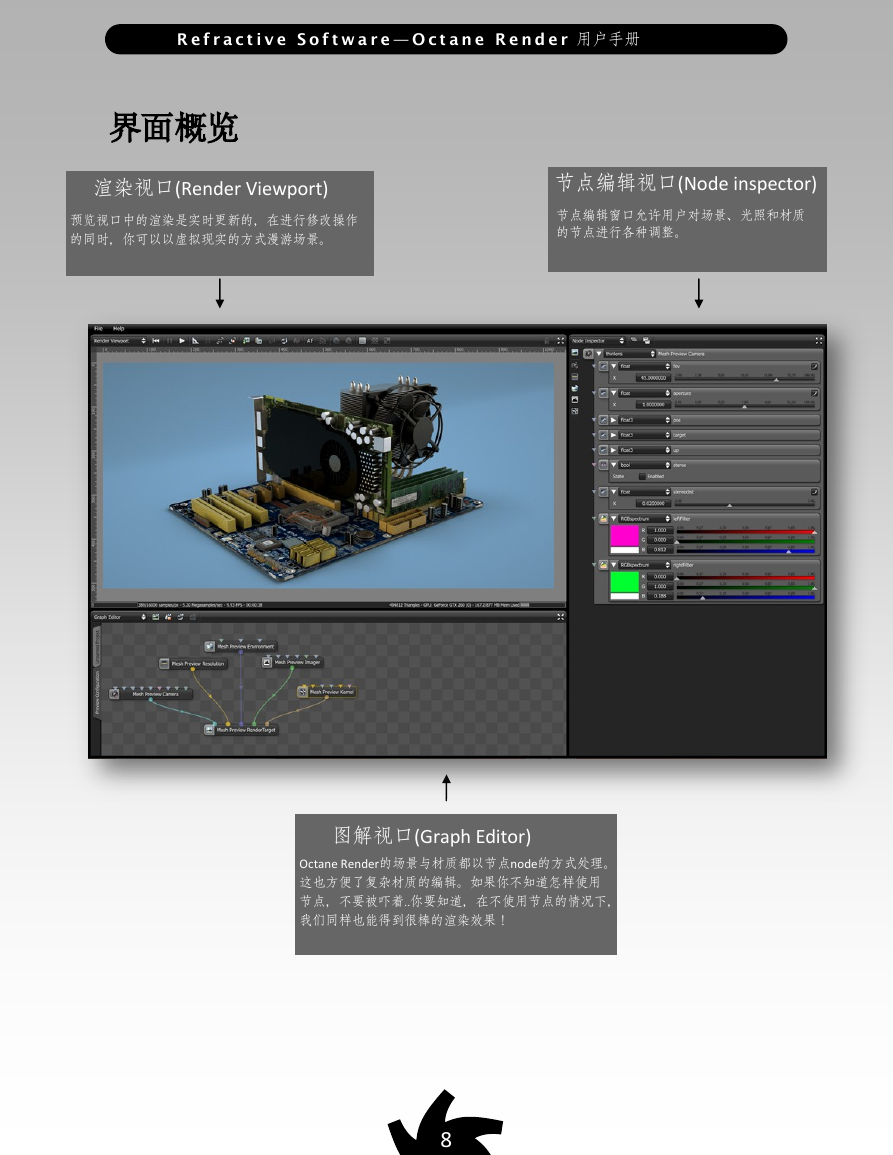
Task: Expand the pos float3 parameter
Action: pos(614,420)
